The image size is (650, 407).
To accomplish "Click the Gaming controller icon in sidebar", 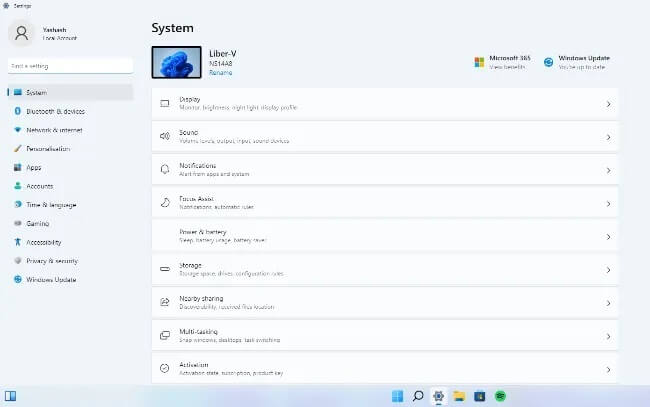I will 17,223.
